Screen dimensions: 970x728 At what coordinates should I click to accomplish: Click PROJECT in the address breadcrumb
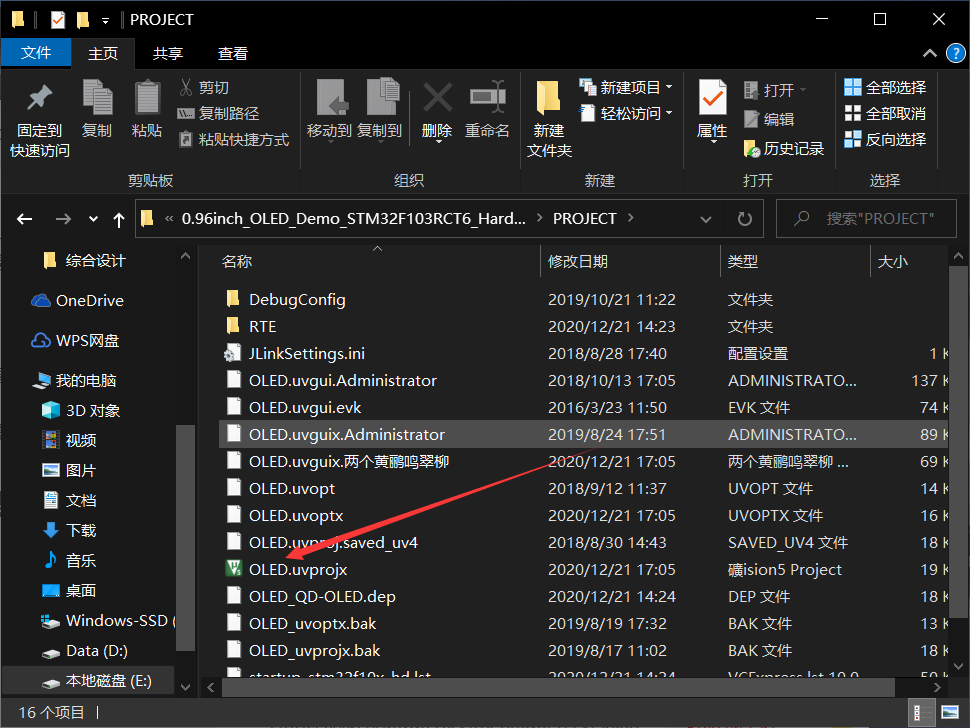point(585,218)
